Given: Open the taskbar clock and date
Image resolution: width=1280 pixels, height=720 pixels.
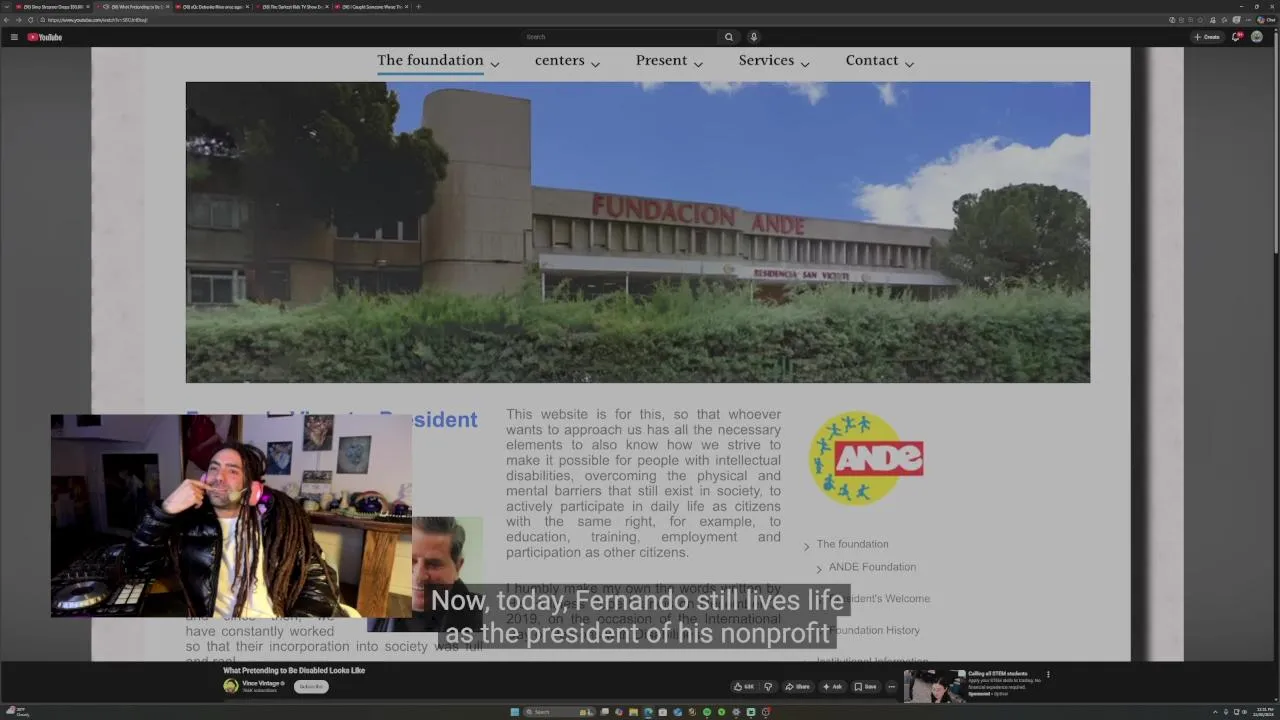Looking at the screenshot, I should pos(1262,712).
